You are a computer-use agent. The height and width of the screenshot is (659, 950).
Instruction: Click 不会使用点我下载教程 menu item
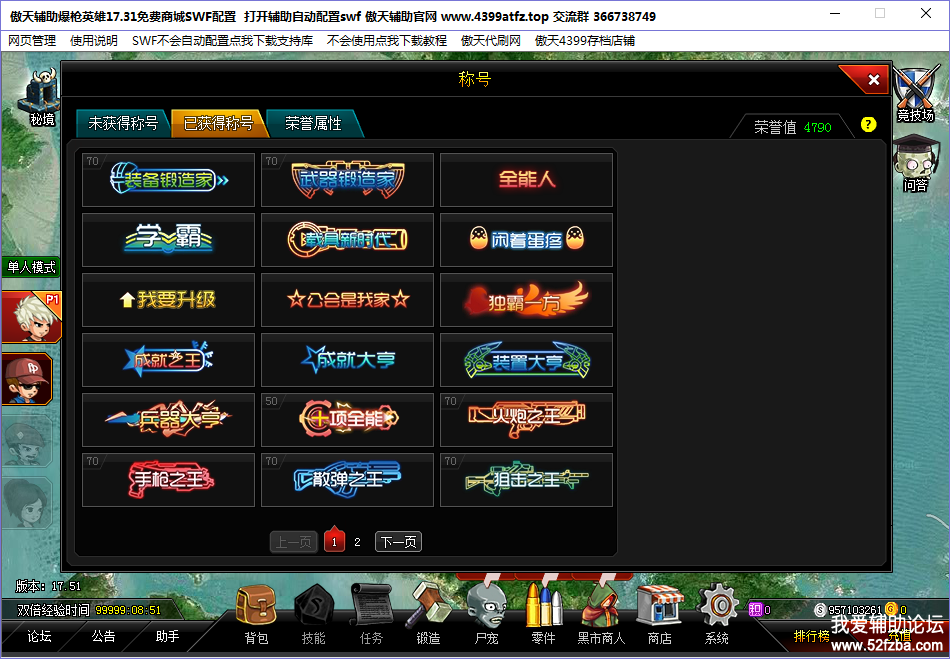click(x=387, y=41)
